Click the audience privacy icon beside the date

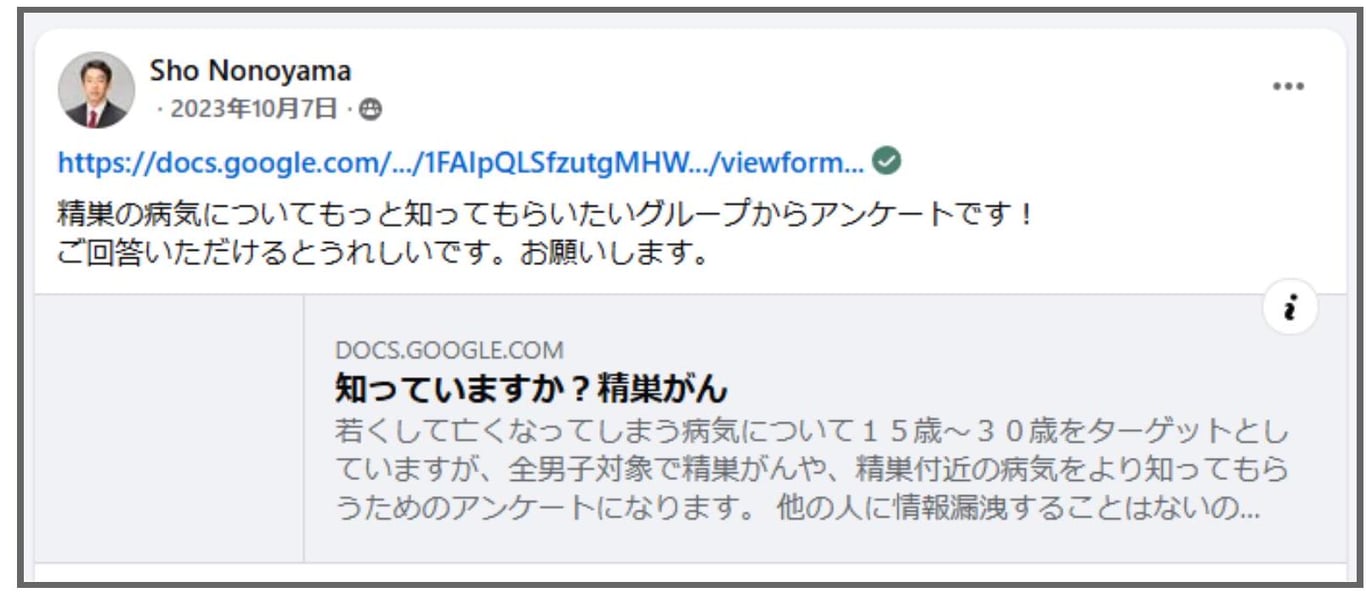pos(371,110)
